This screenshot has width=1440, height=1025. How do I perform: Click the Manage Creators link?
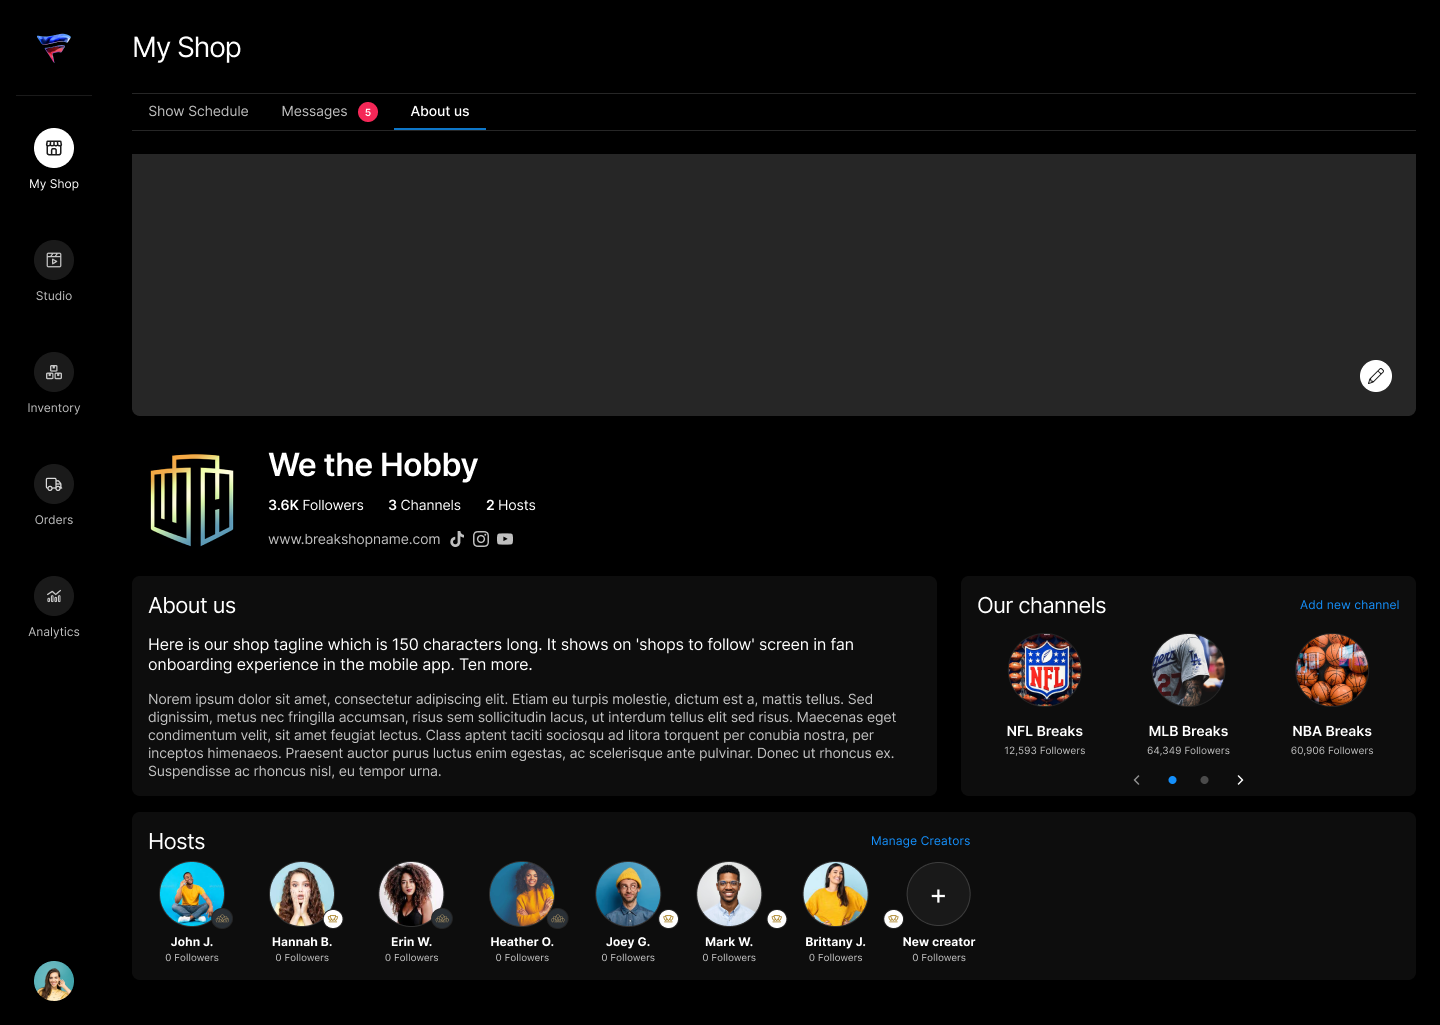coord(920,841)
